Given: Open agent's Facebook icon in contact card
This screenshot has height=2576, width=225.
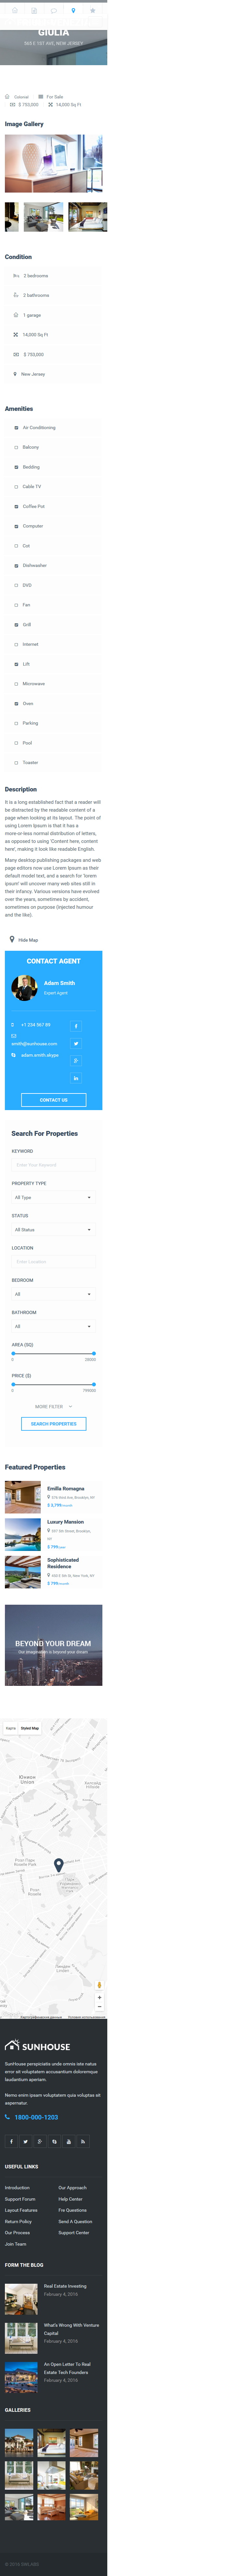Looking at the screenshot, I should (76, 1026).
